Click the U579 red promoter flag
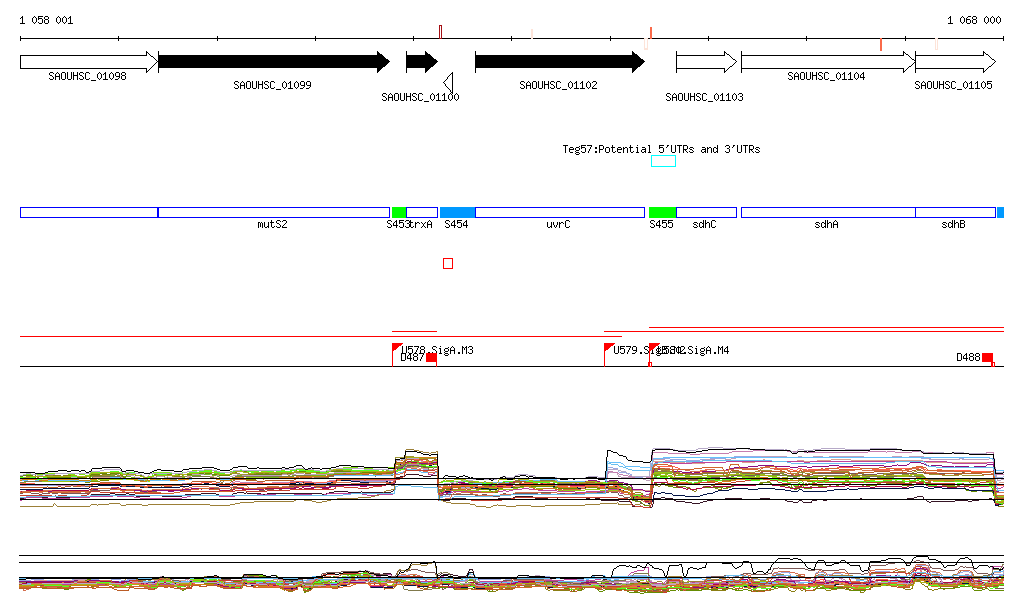1024x611 pixels. pos(609,348)
